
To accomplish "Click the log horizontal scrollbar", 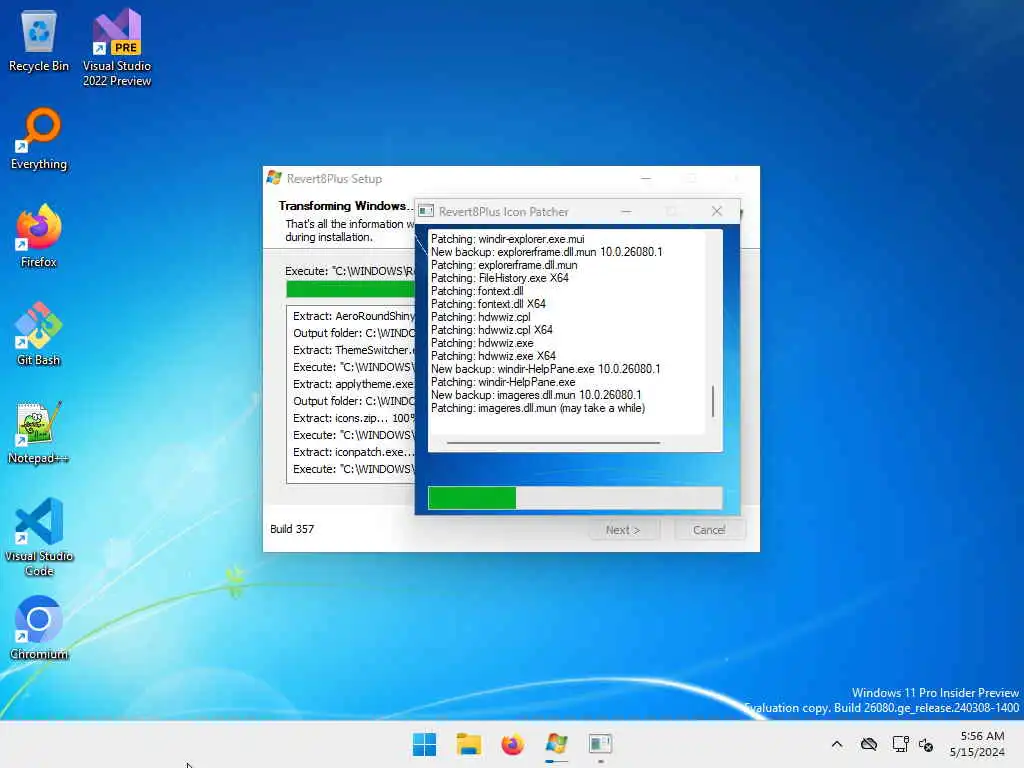I will [553, 443].
